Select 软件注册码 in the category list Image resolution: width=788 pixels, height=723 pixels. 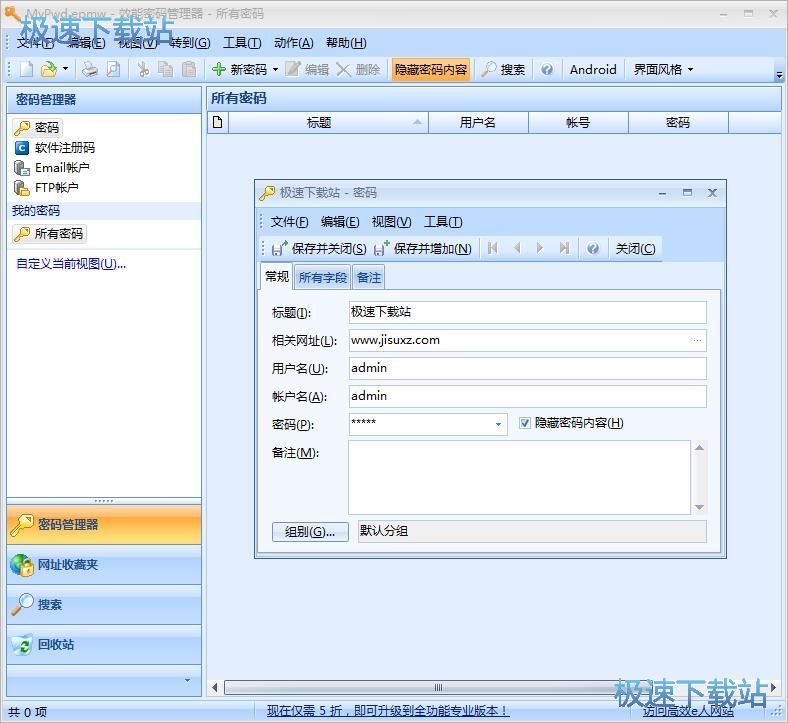coord(64,148)
